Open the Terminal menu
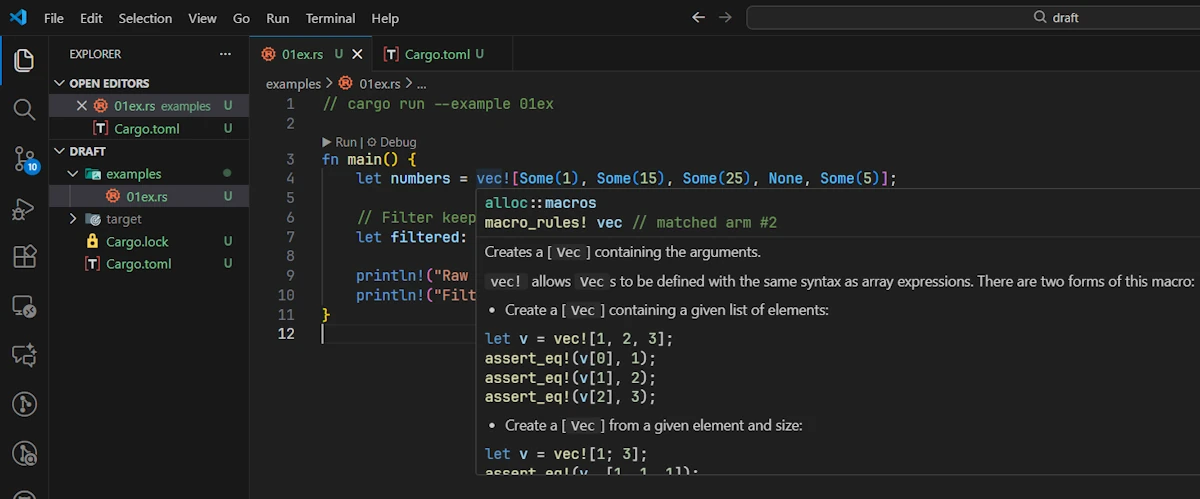Screen dimensions: 1200x499 tap(330, 18)
